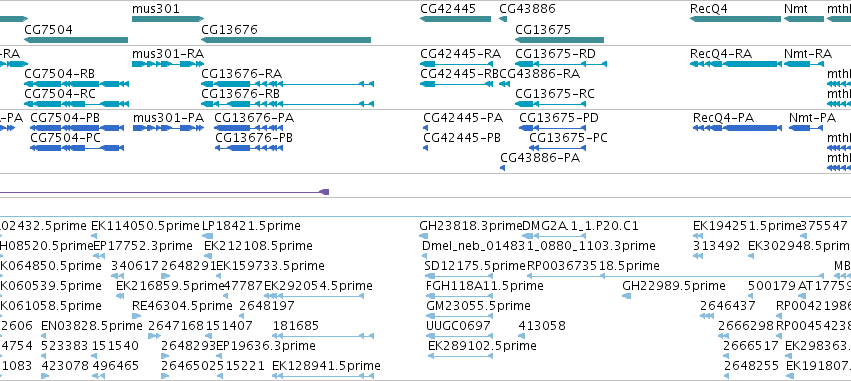The width and height of the screenshot is (851, 381).
Task: Select the mus301 gene bar
Action: point(168,19)
